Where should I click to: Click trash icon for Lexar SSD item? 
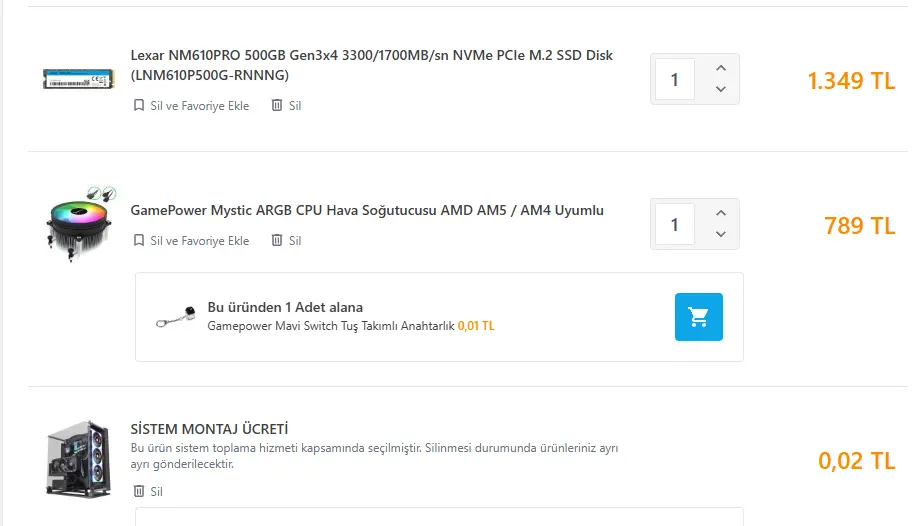(x=277, y=106)
